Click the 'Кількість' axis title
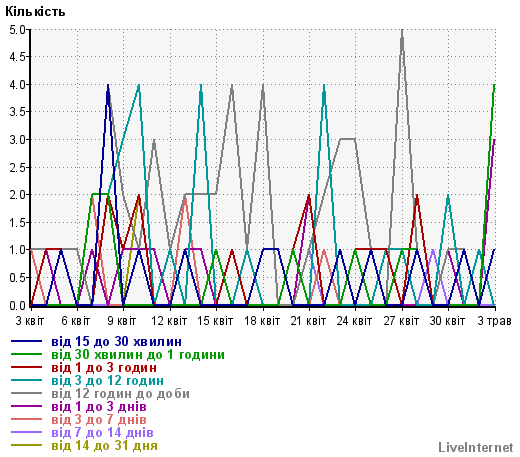This screenshot has width=520, height=457. click(35, 12)
